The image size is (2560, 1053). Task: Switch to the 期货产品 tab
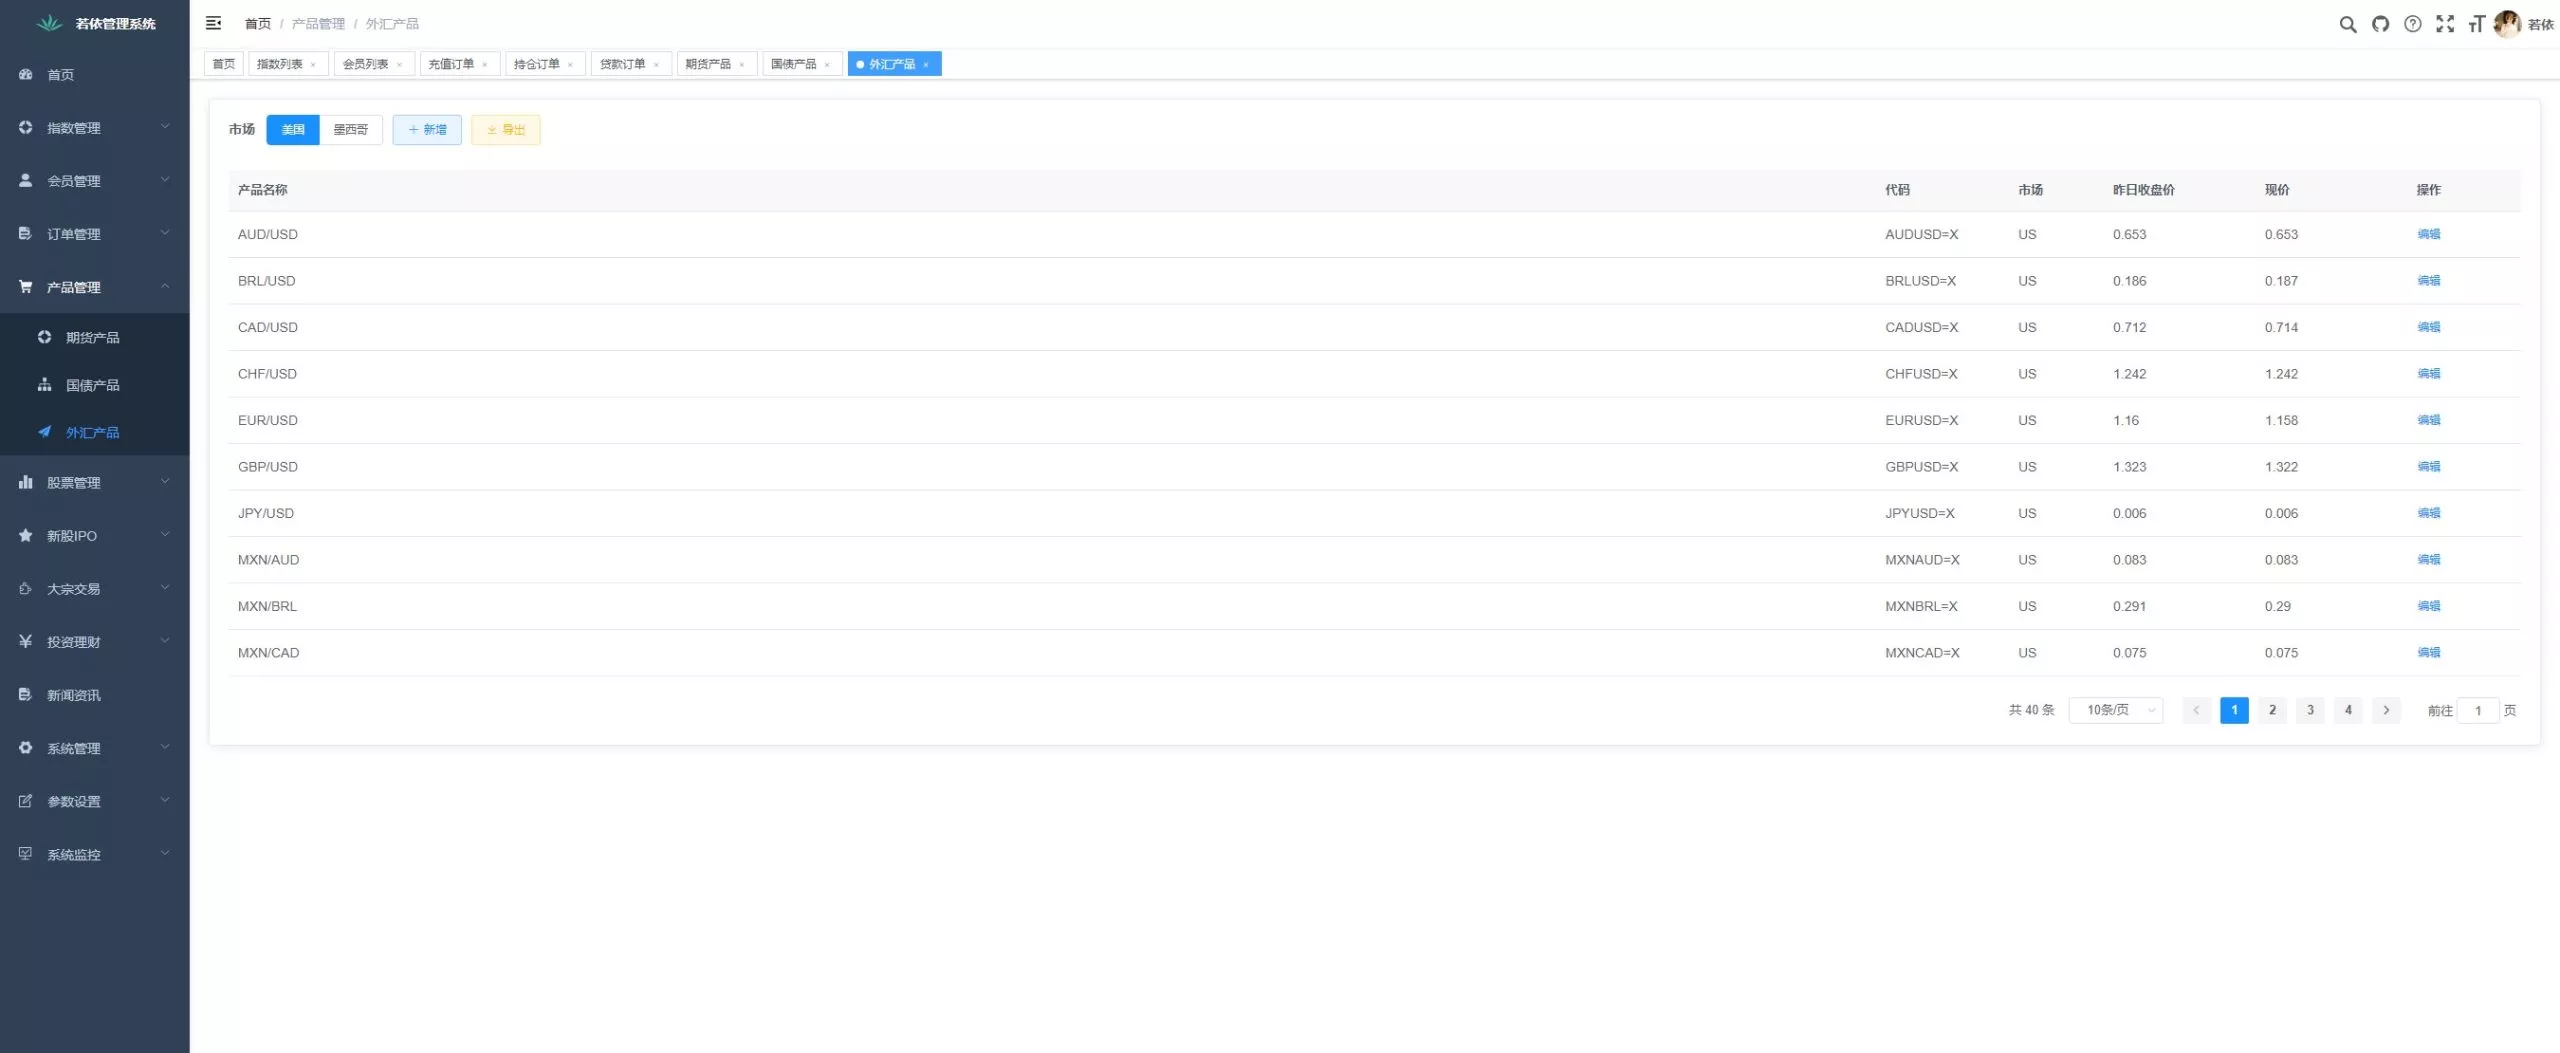(x=707, y=64)
